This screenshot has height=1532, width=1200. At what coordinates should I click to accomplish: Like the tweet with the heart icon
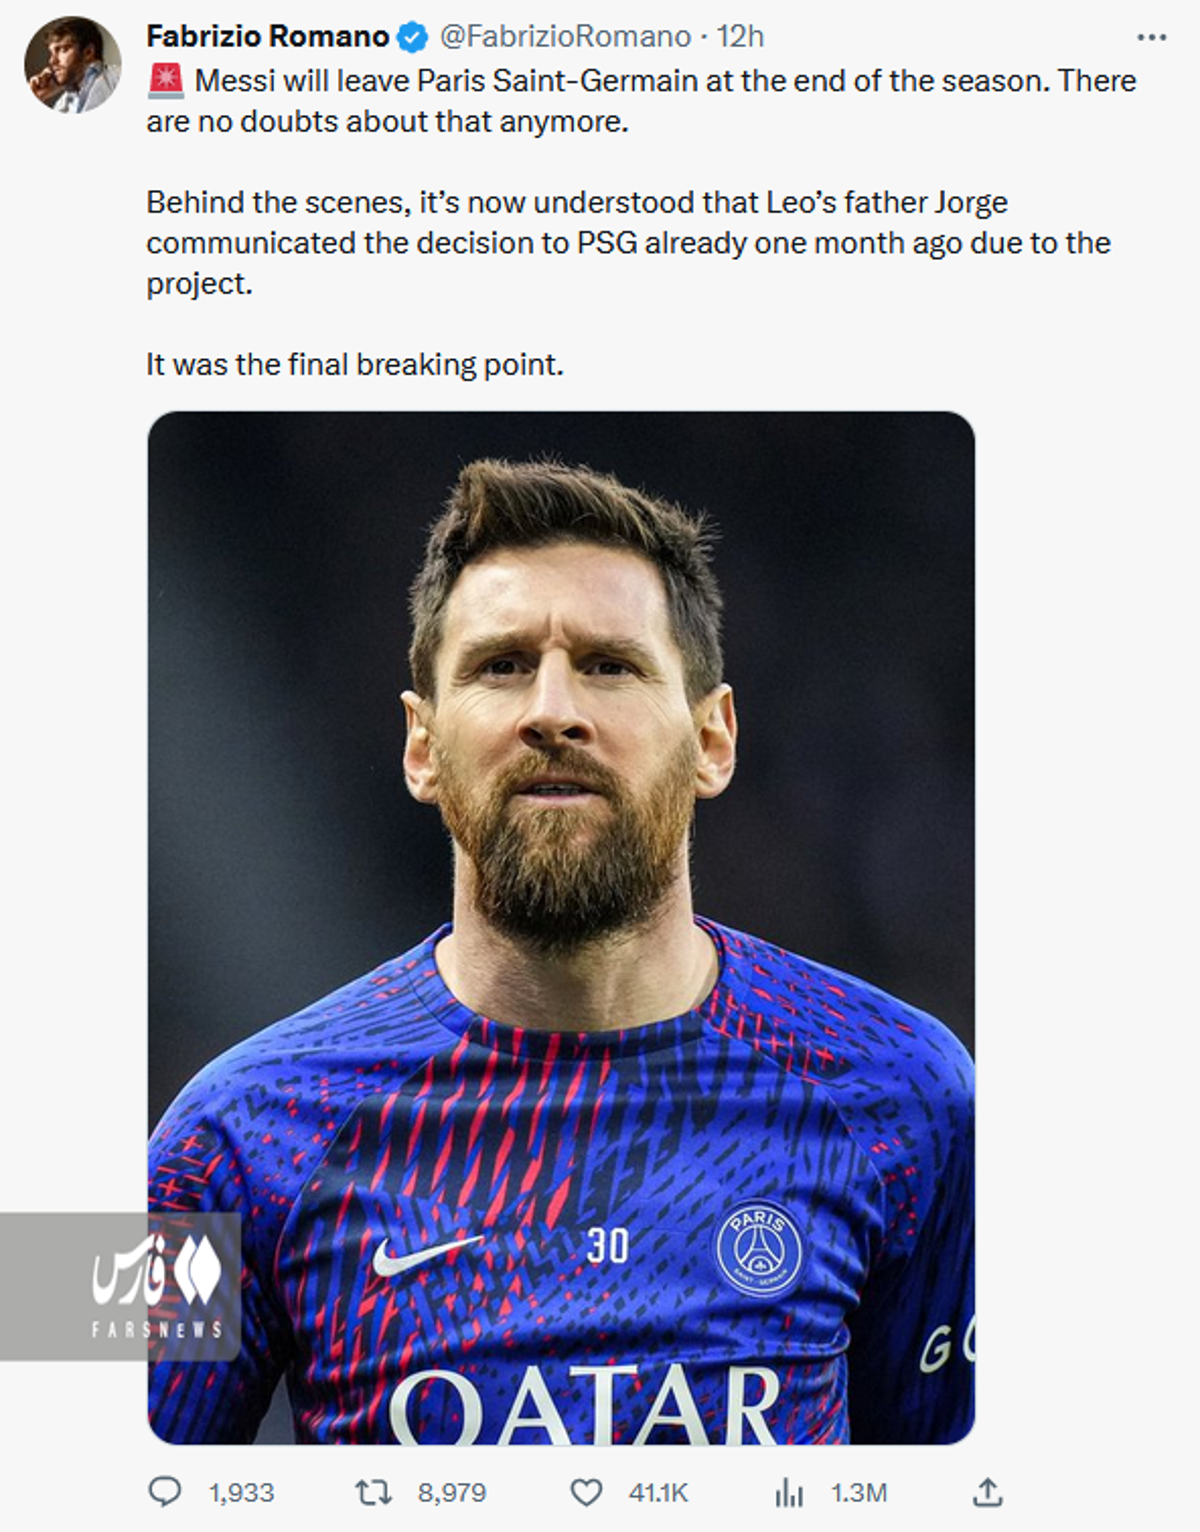(x=586, y=1492)
